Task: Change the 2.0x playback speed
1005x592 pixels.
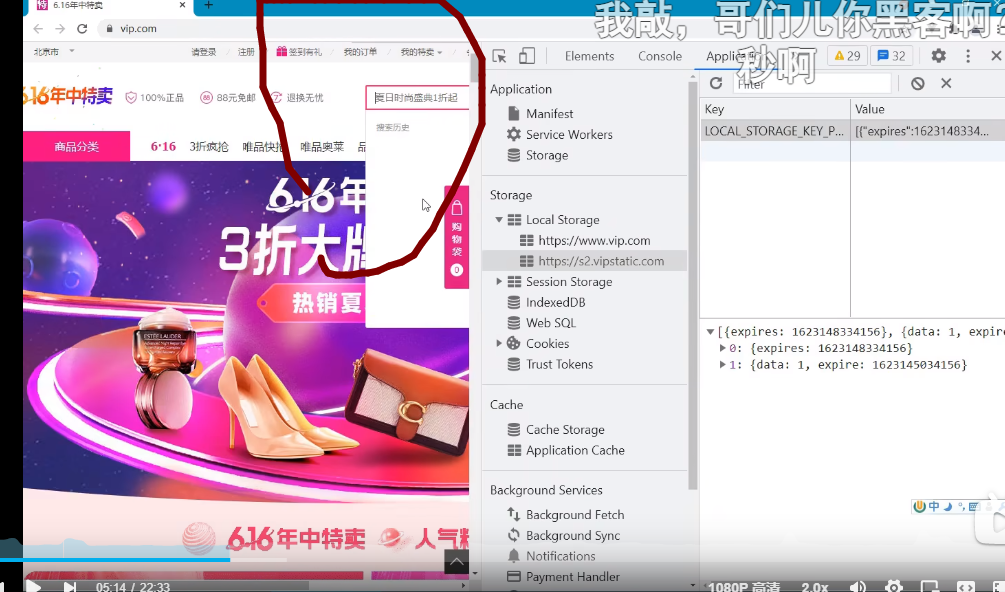Action: click(815, 586)
